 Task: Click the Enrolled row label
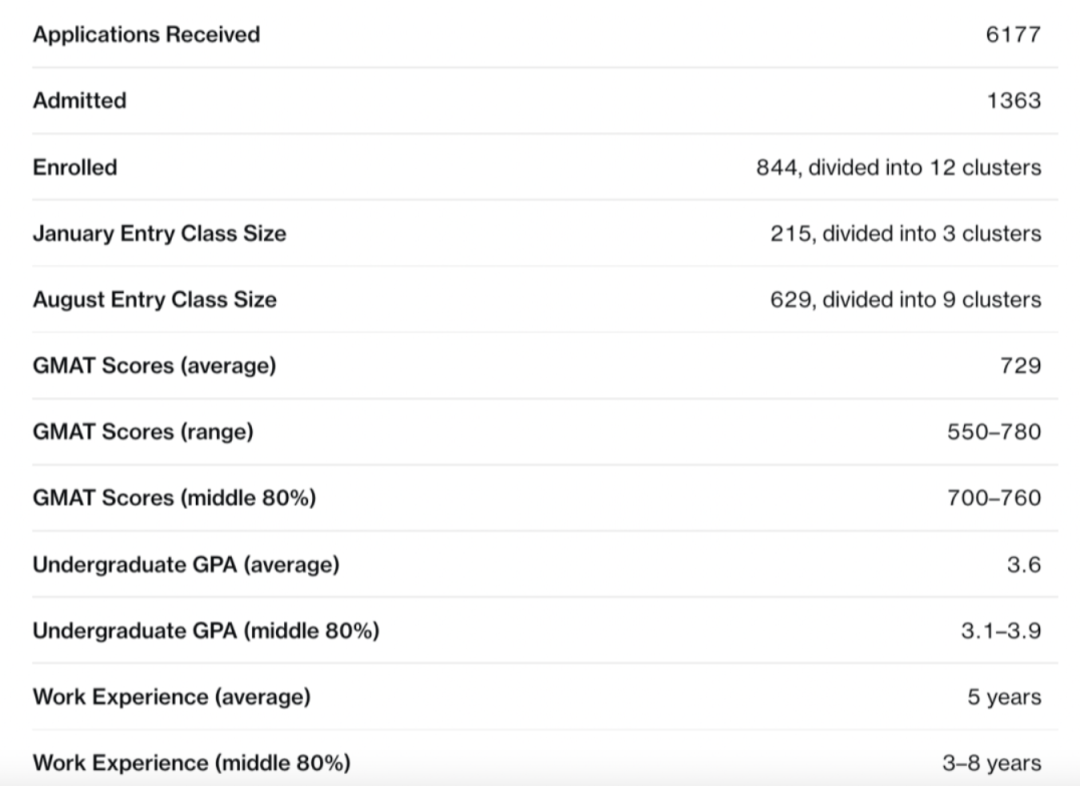[74, 167]
